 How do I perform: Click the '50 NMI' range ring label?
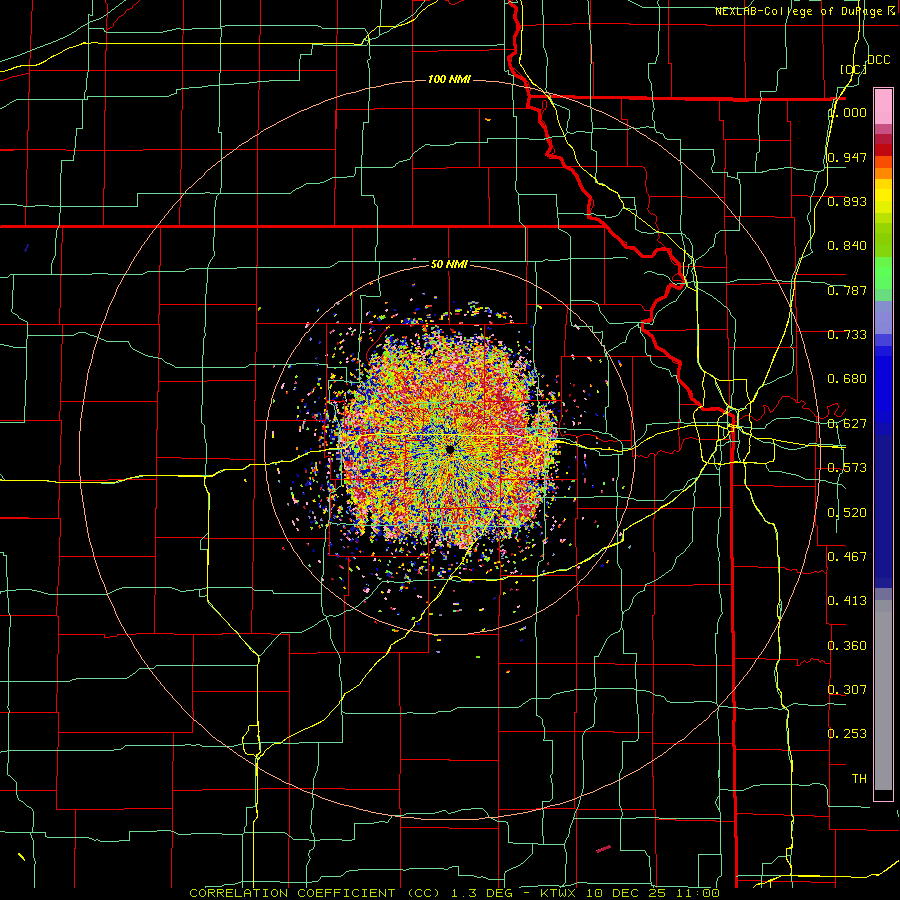point(449,264)
